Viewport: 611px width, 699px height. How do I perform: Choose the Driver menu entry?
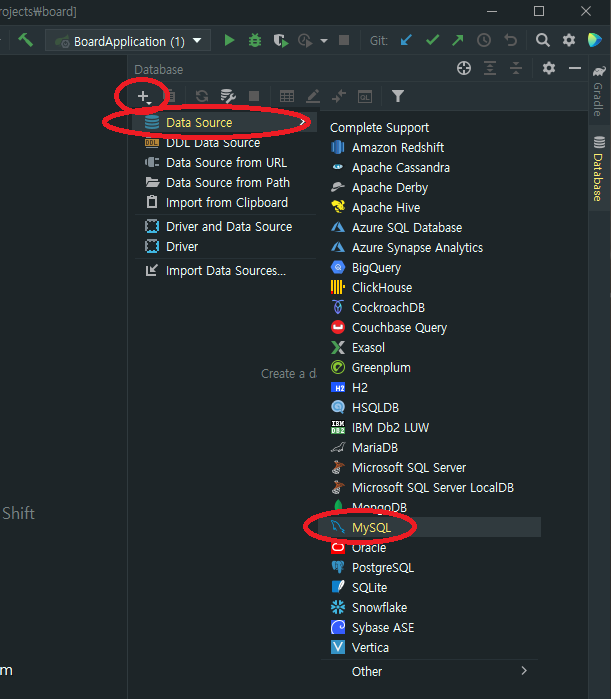coord(226,247)
